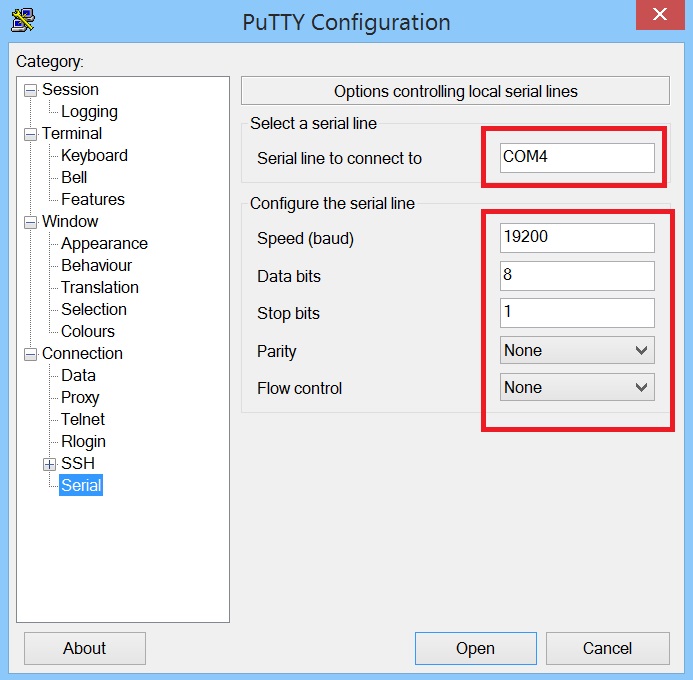Expand the SSH tree node

coord(50,464)
